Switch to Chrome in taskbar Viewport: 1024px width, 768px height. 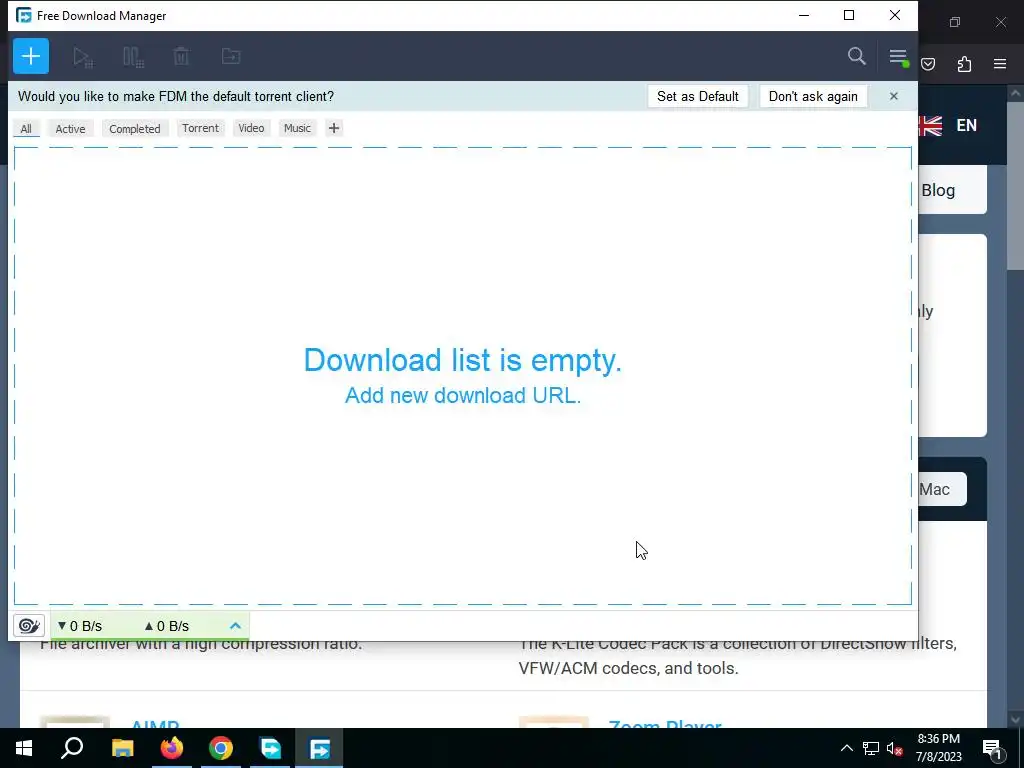[221, 748]
